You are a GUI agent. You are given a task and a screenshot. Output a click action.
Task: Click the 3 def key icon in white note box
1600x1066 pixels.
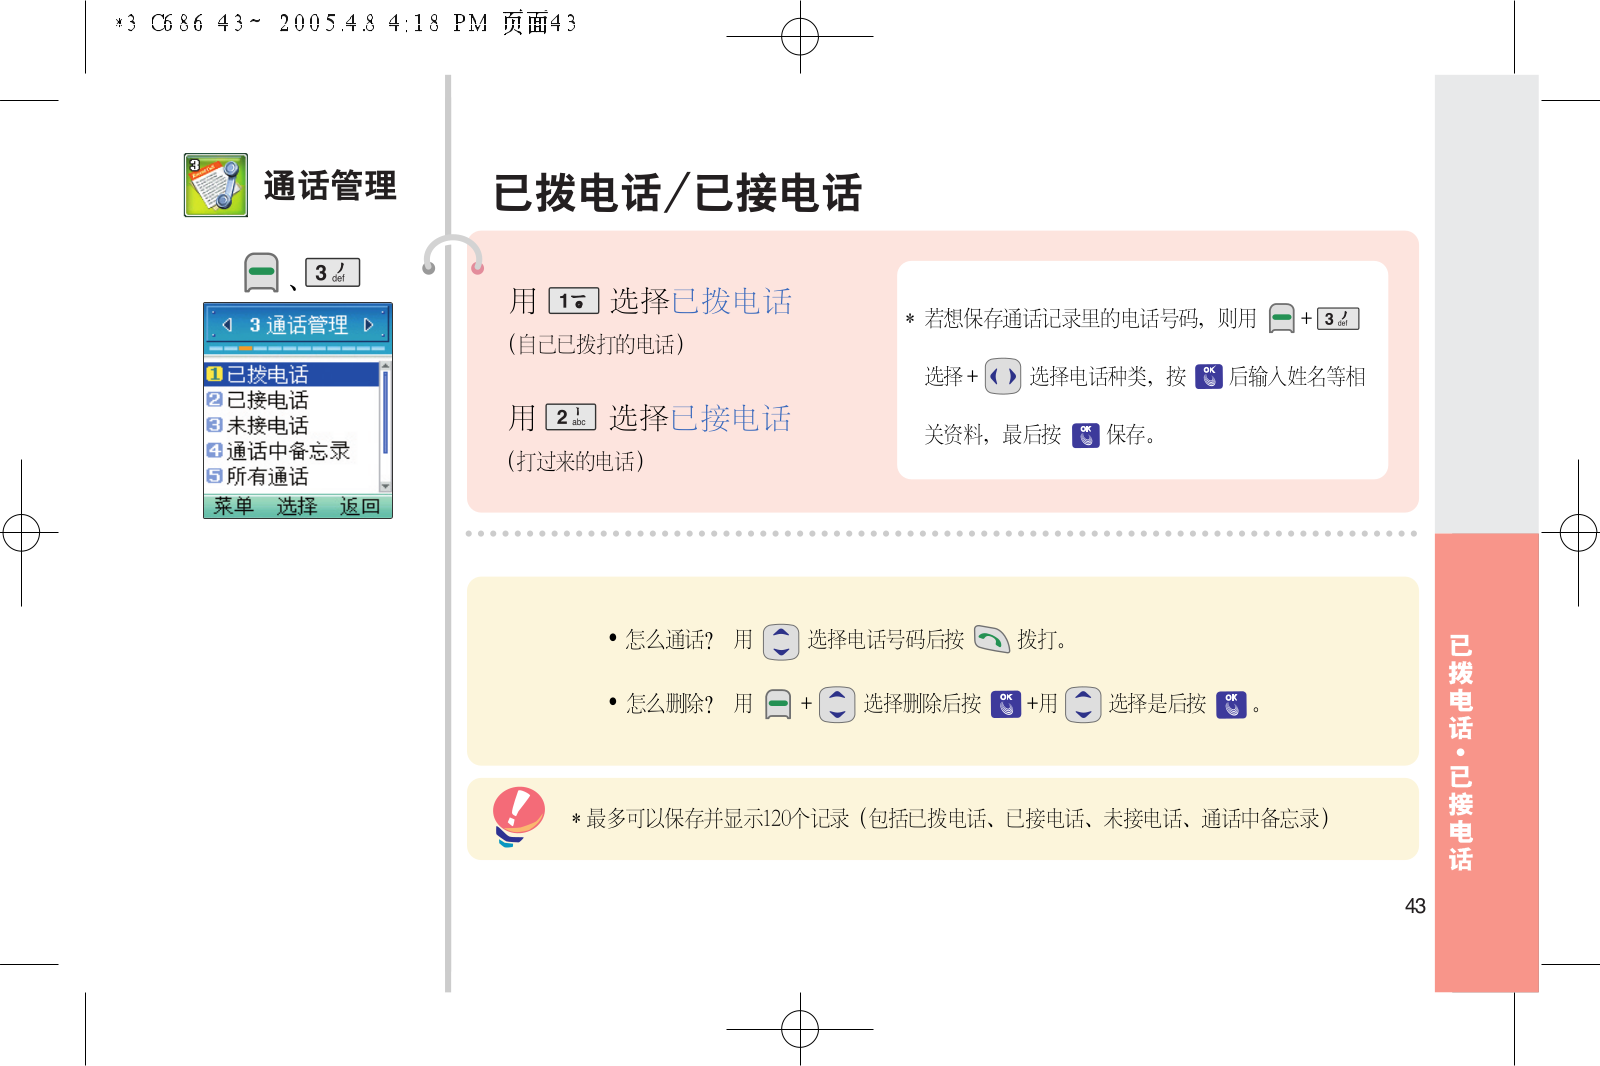(x=1338, y=319)
